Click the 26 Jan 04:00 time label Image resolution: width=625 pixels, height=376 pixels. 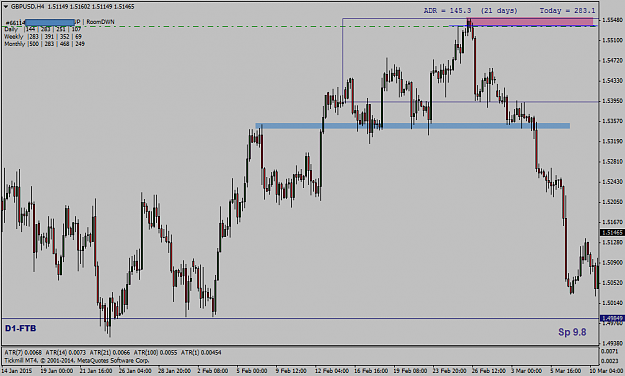pyautogui.click(x=135, y=371)
